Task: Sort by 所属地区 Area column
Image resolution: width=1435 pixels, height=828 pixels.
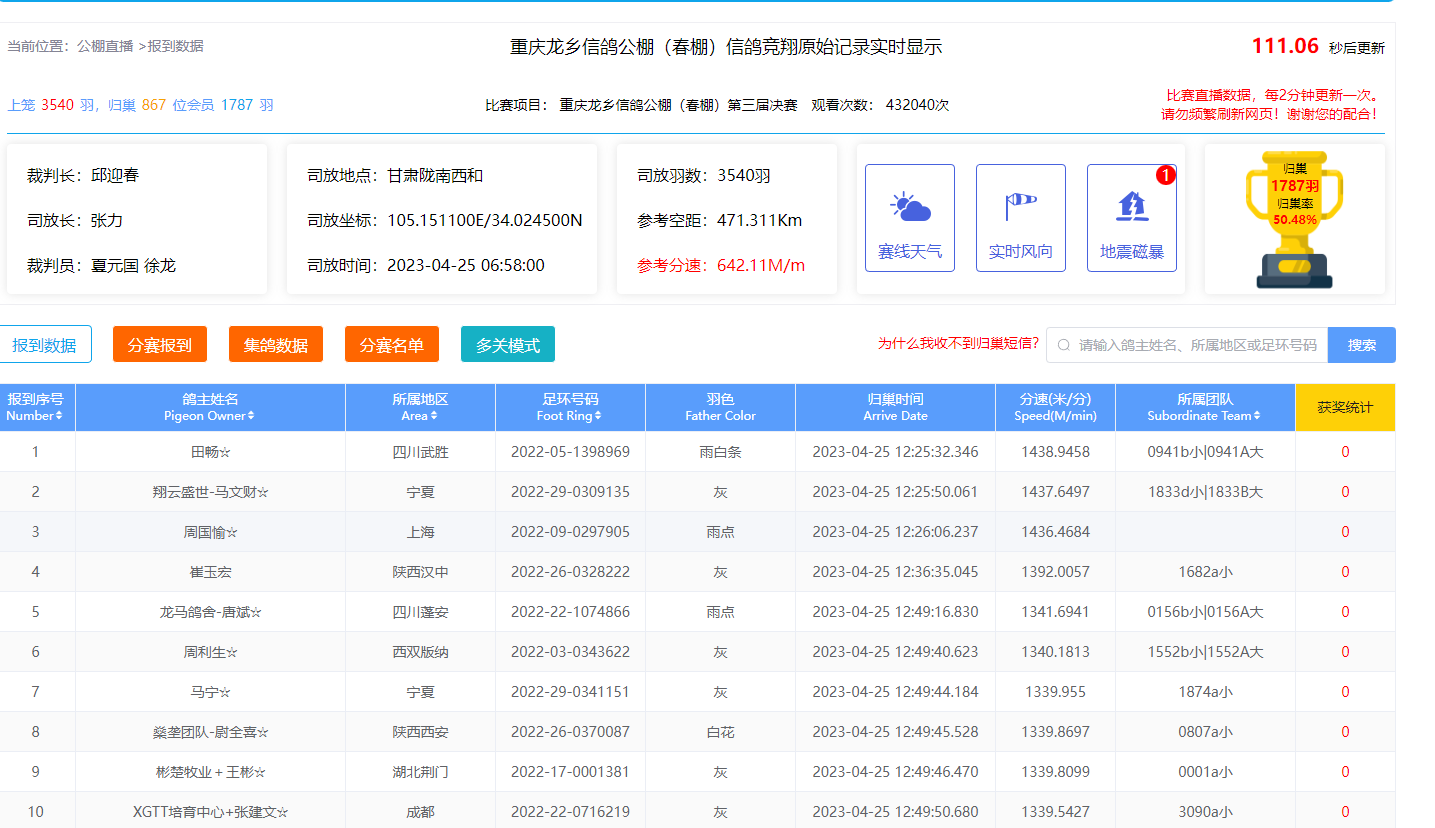Action: point(433,416)
